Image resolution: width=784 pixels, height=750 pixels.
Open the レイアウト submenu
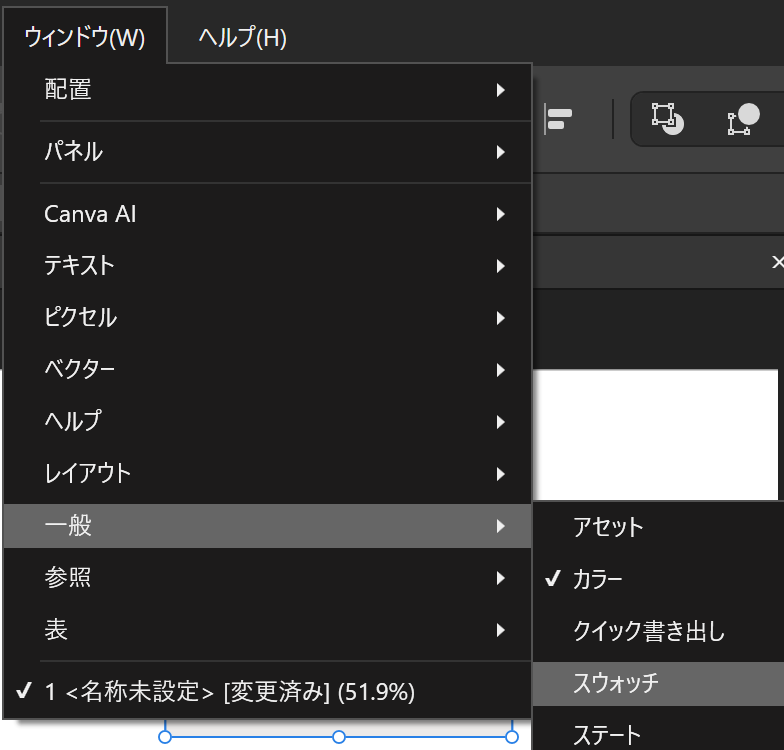click(x=268, y=474)
